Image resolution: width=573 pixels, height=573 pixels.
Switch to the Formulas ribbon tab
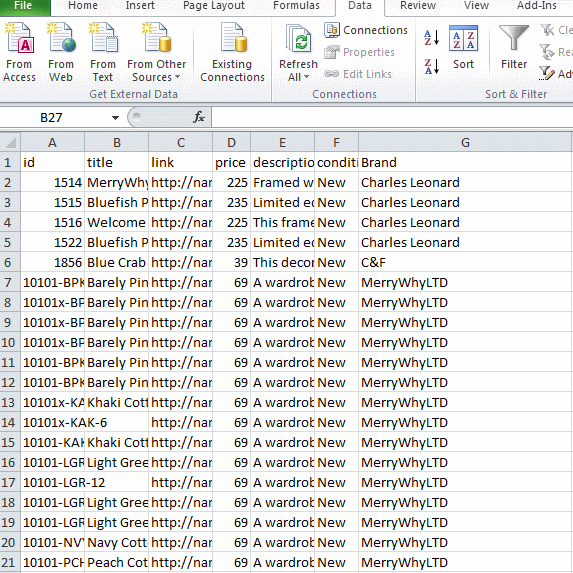pyautogui.click(x=296, y=5)
